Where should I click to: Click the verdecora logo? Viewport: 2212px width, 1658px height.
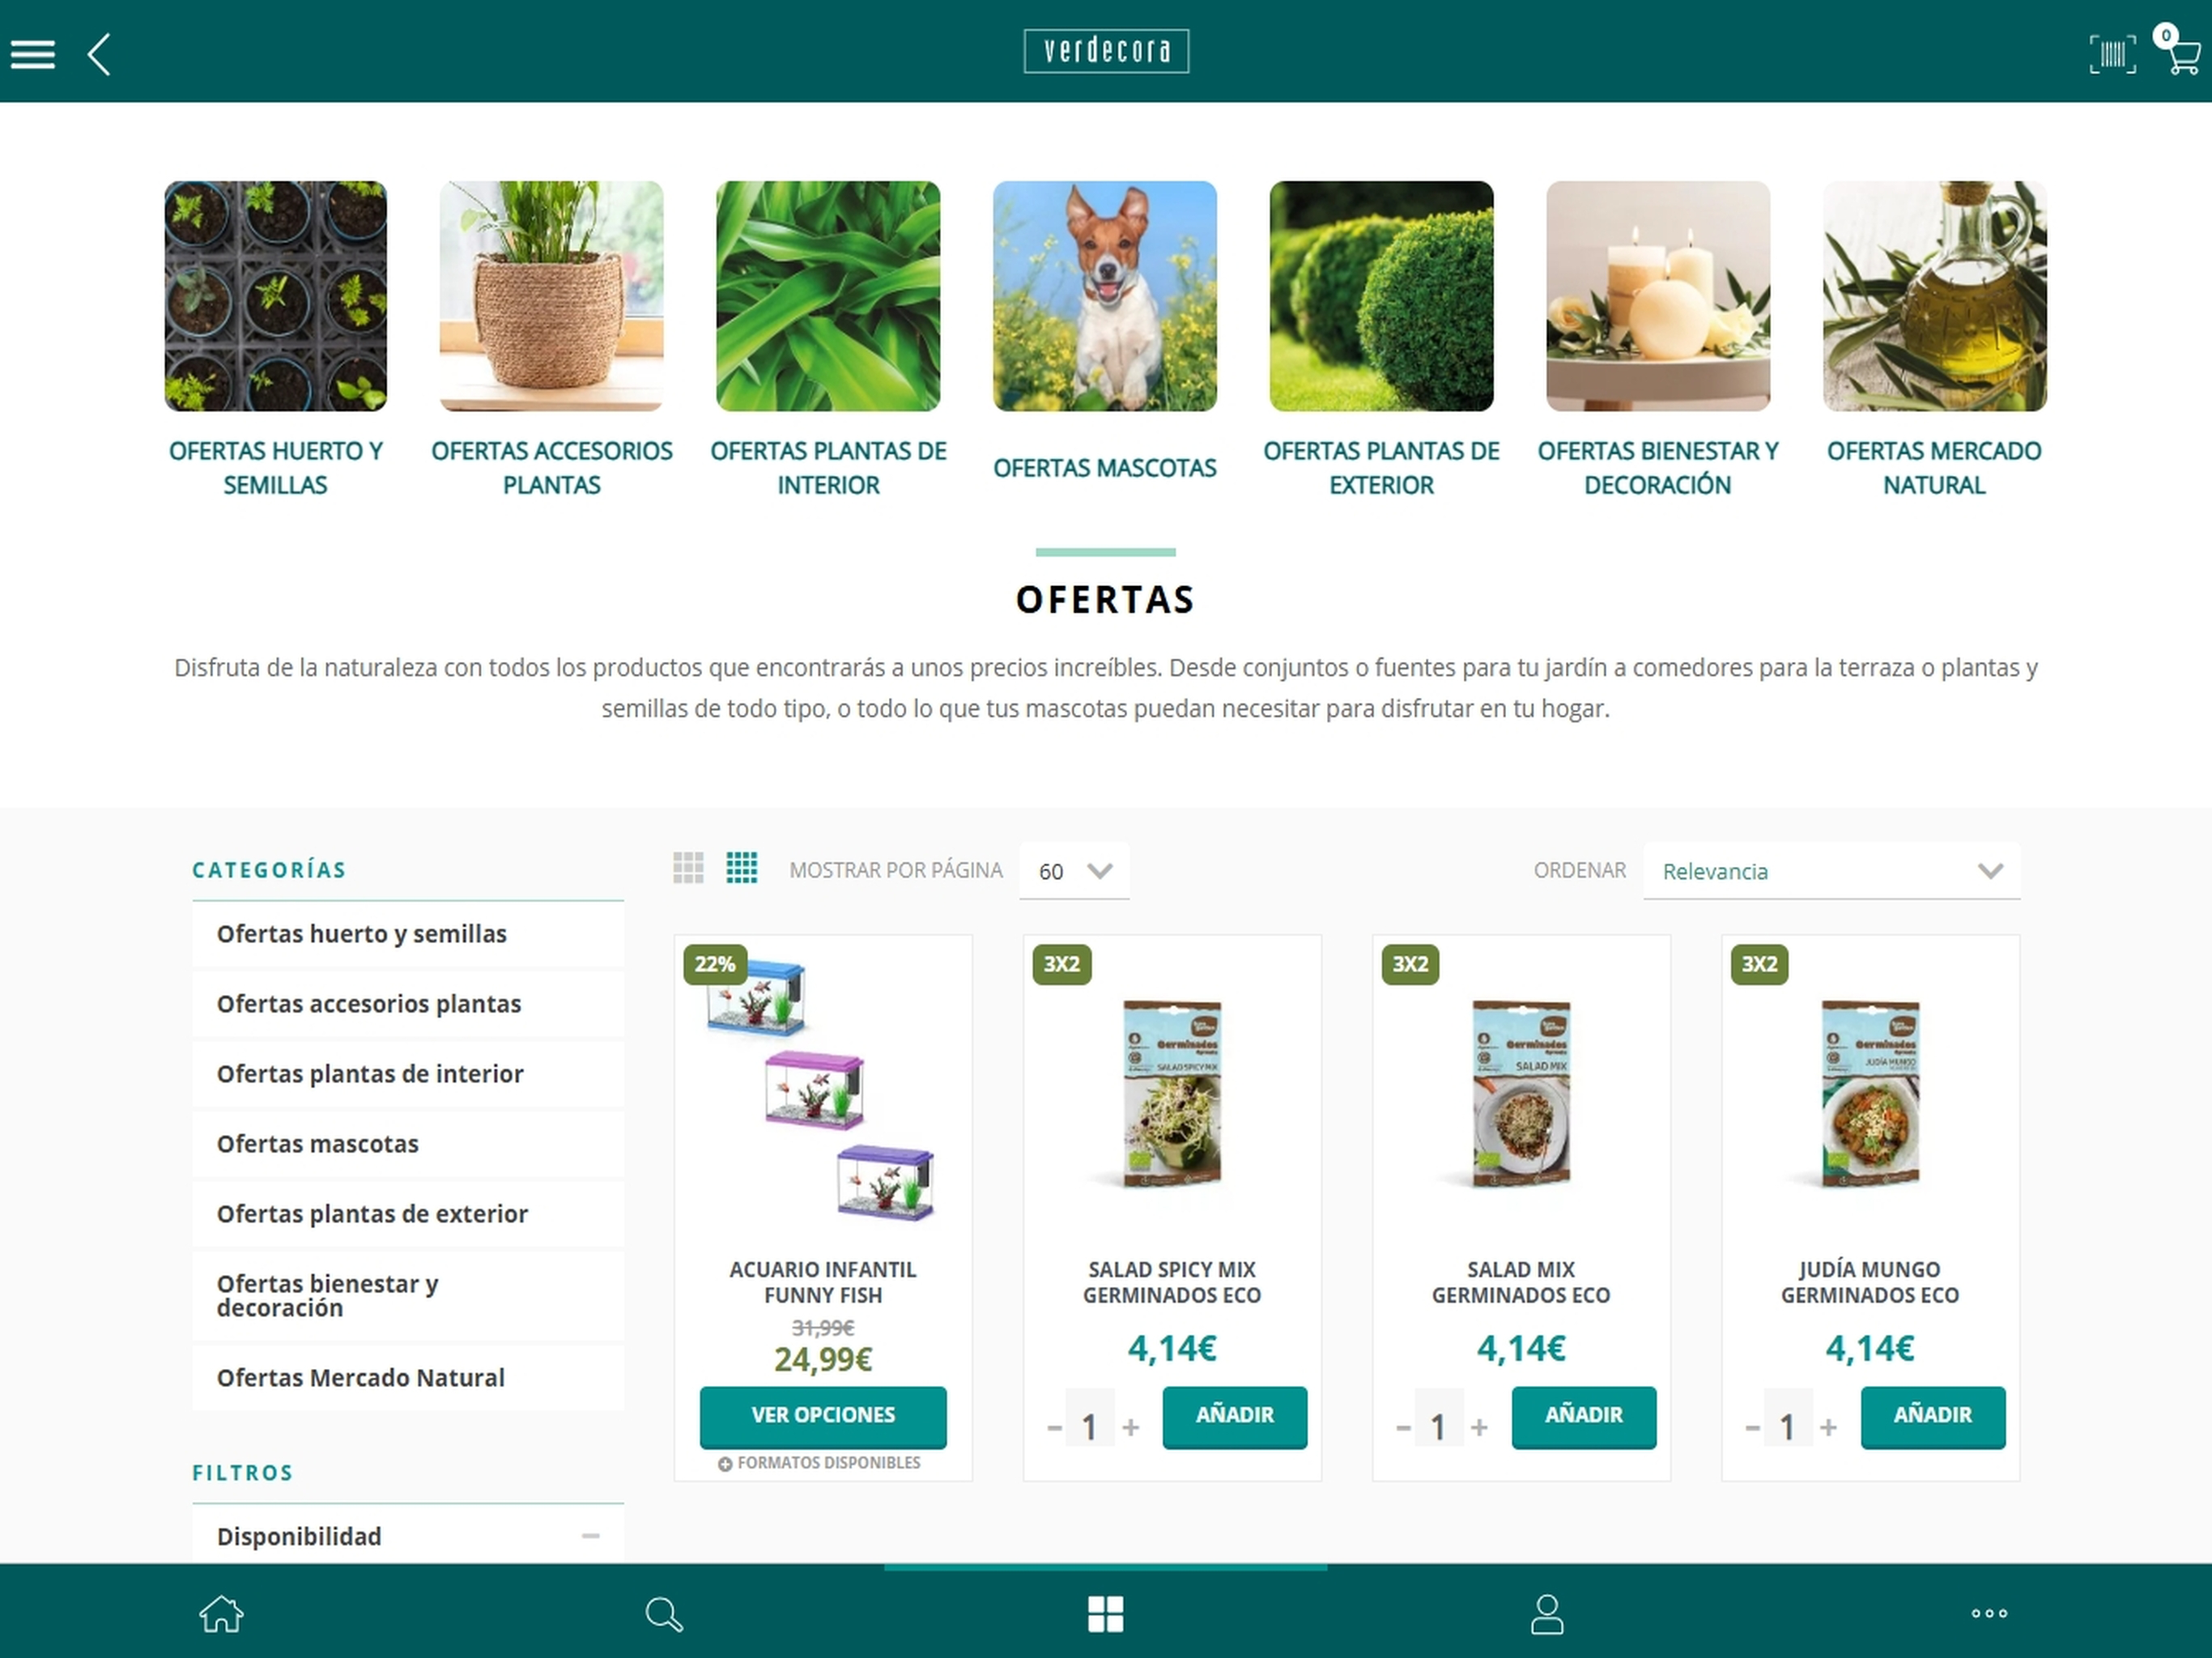(1106, 51)
